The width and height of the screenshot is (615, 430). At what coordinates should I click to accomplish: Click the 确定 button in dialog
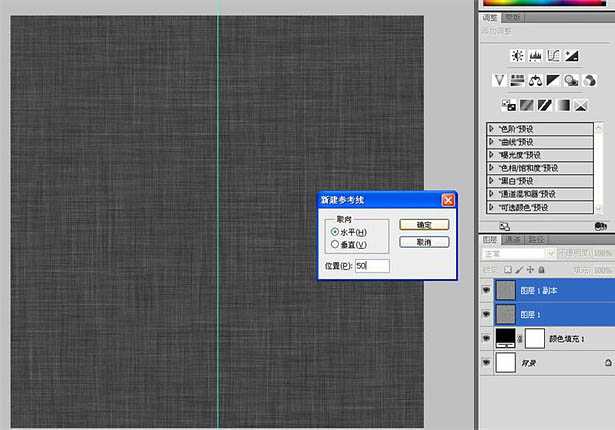423,225
